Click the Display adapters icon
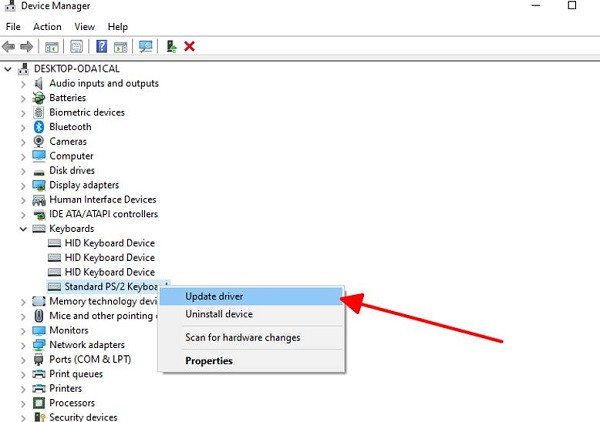 [x=39, y=185]
